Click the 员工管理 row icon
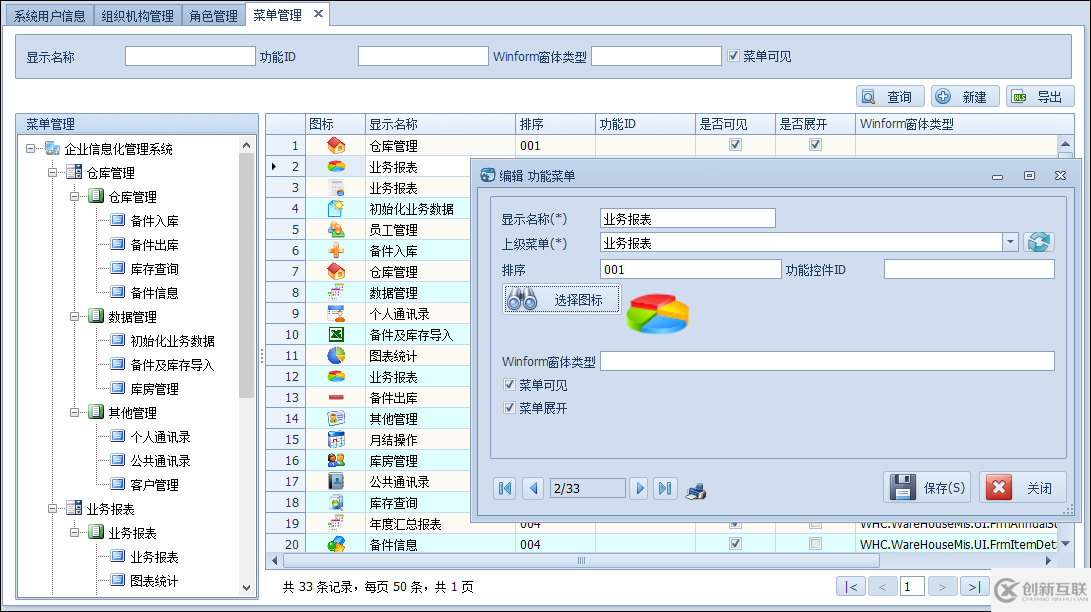 (336, 230)
